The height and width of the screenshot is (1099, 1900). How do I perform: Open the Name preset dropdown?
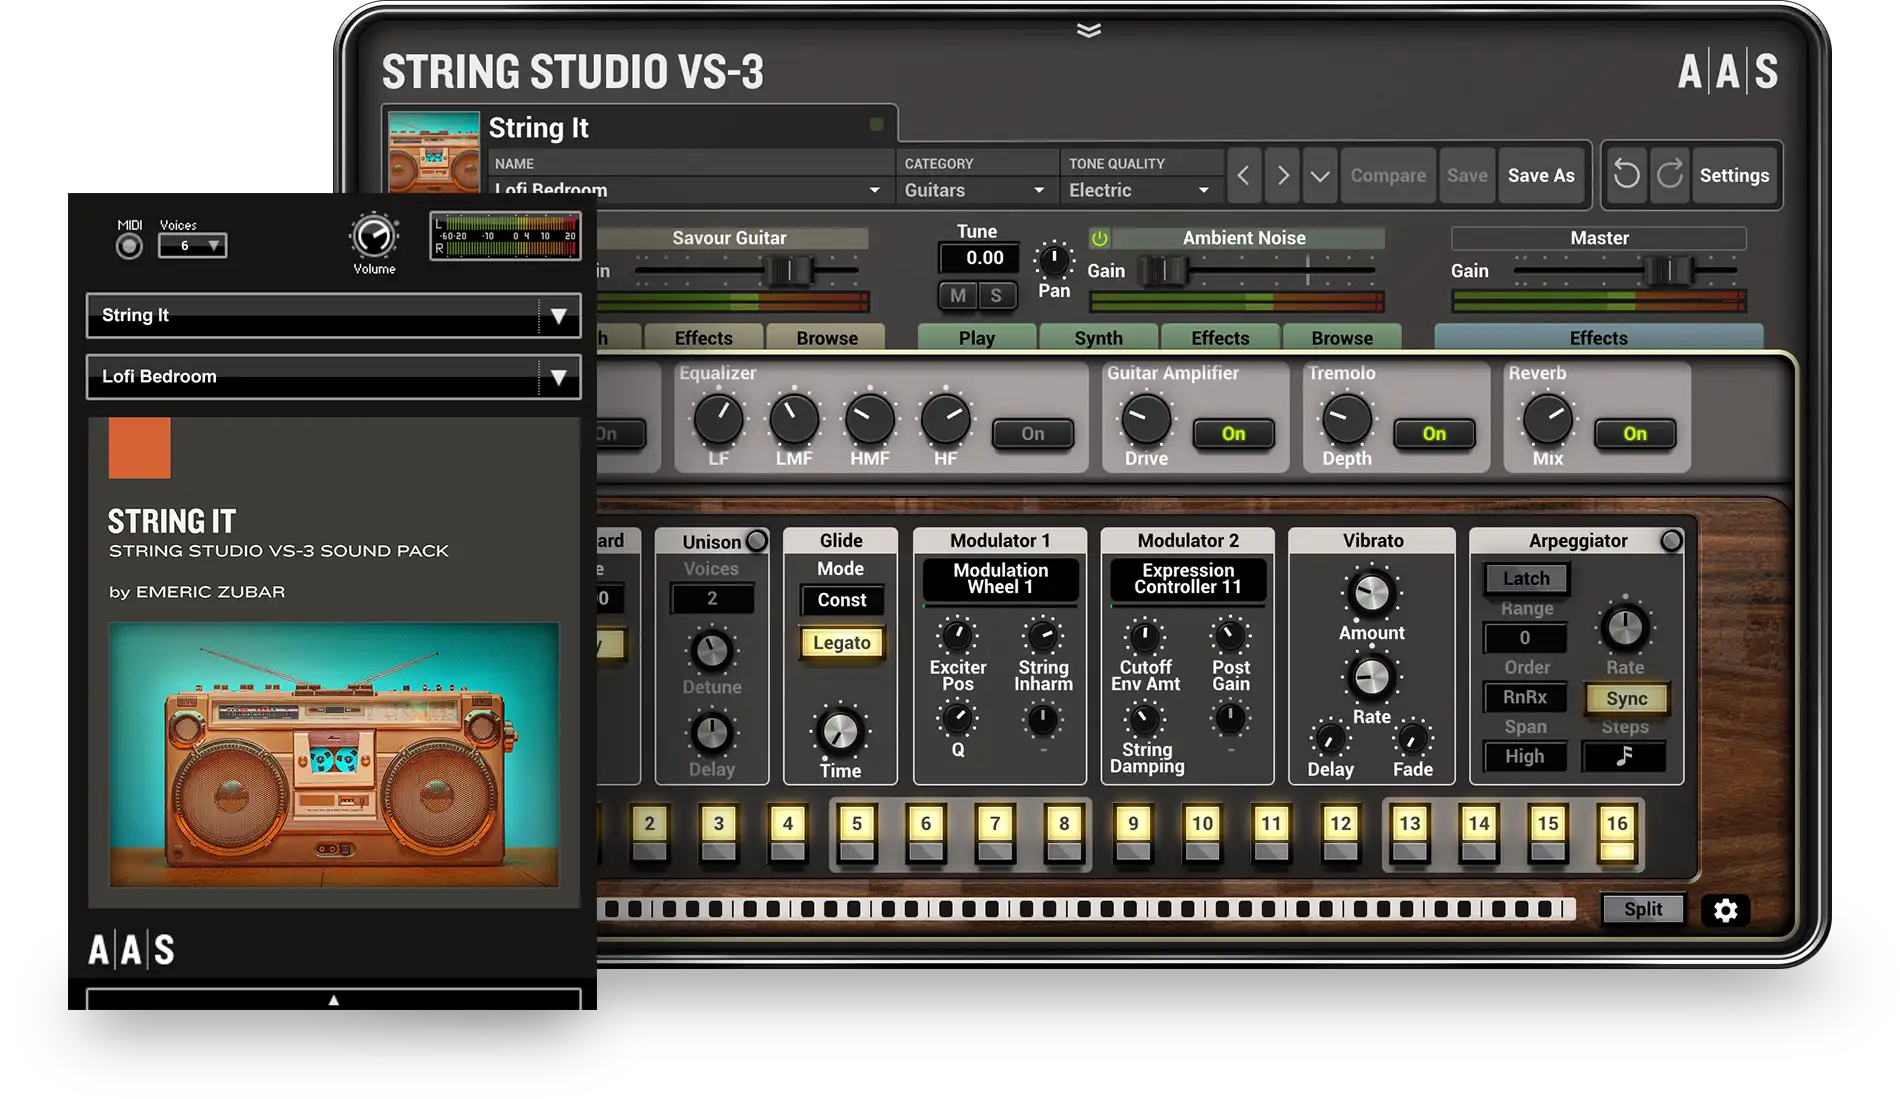[x=688, y=190]
